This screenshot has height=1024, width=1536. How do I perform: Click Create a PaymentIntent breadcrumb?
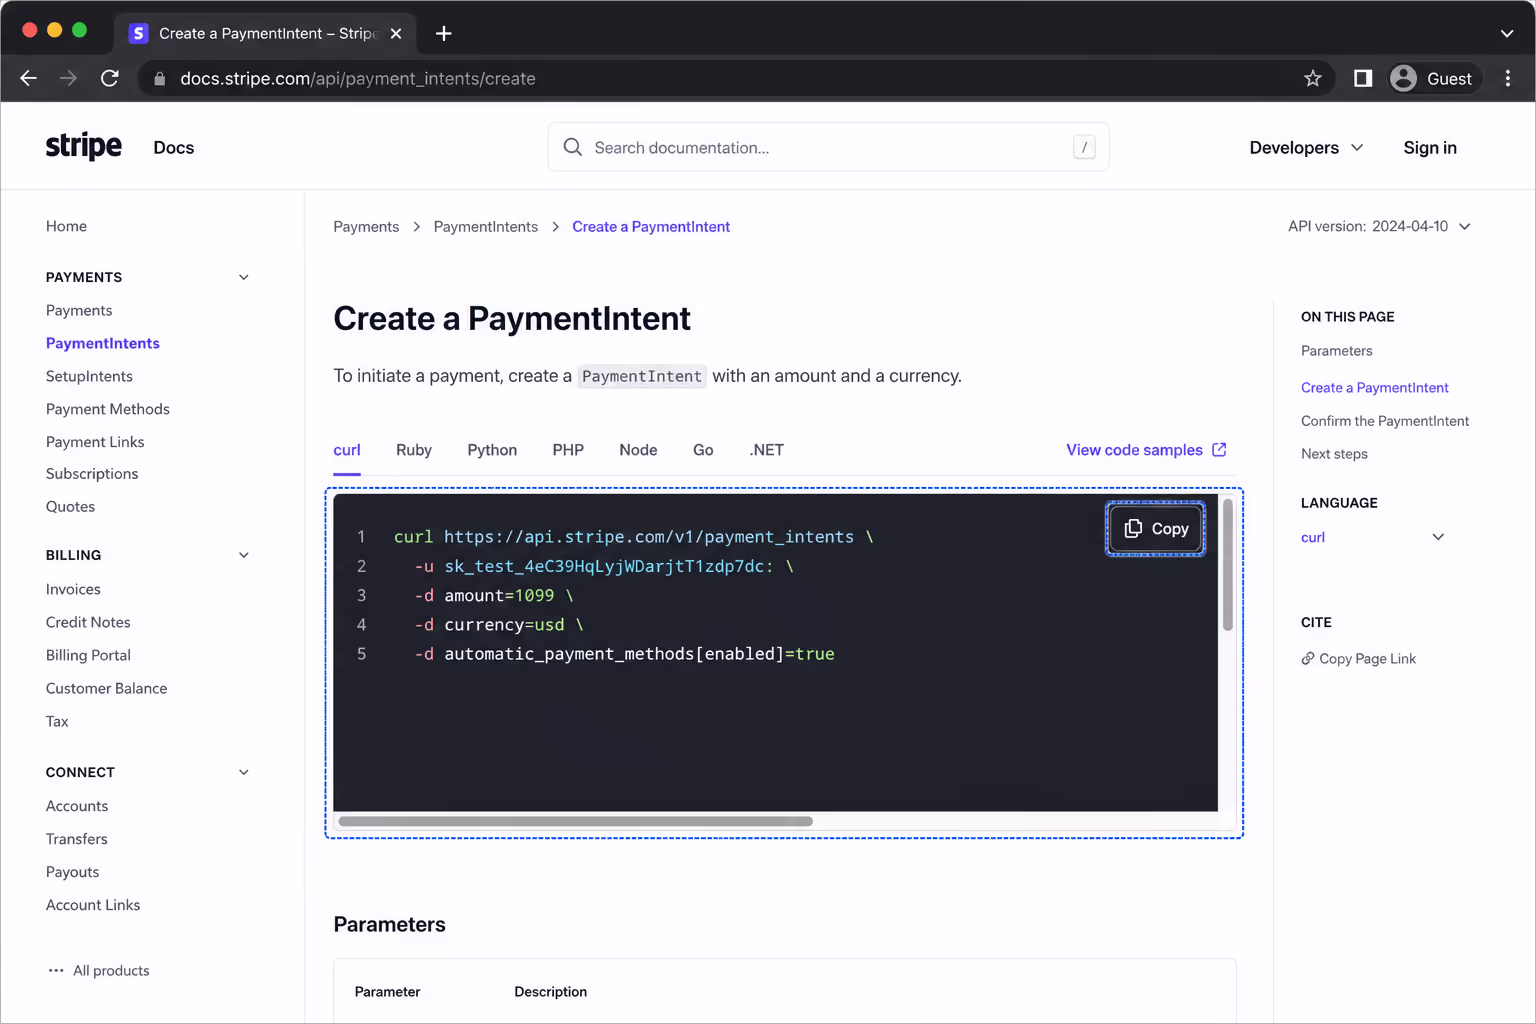(651, 227)
